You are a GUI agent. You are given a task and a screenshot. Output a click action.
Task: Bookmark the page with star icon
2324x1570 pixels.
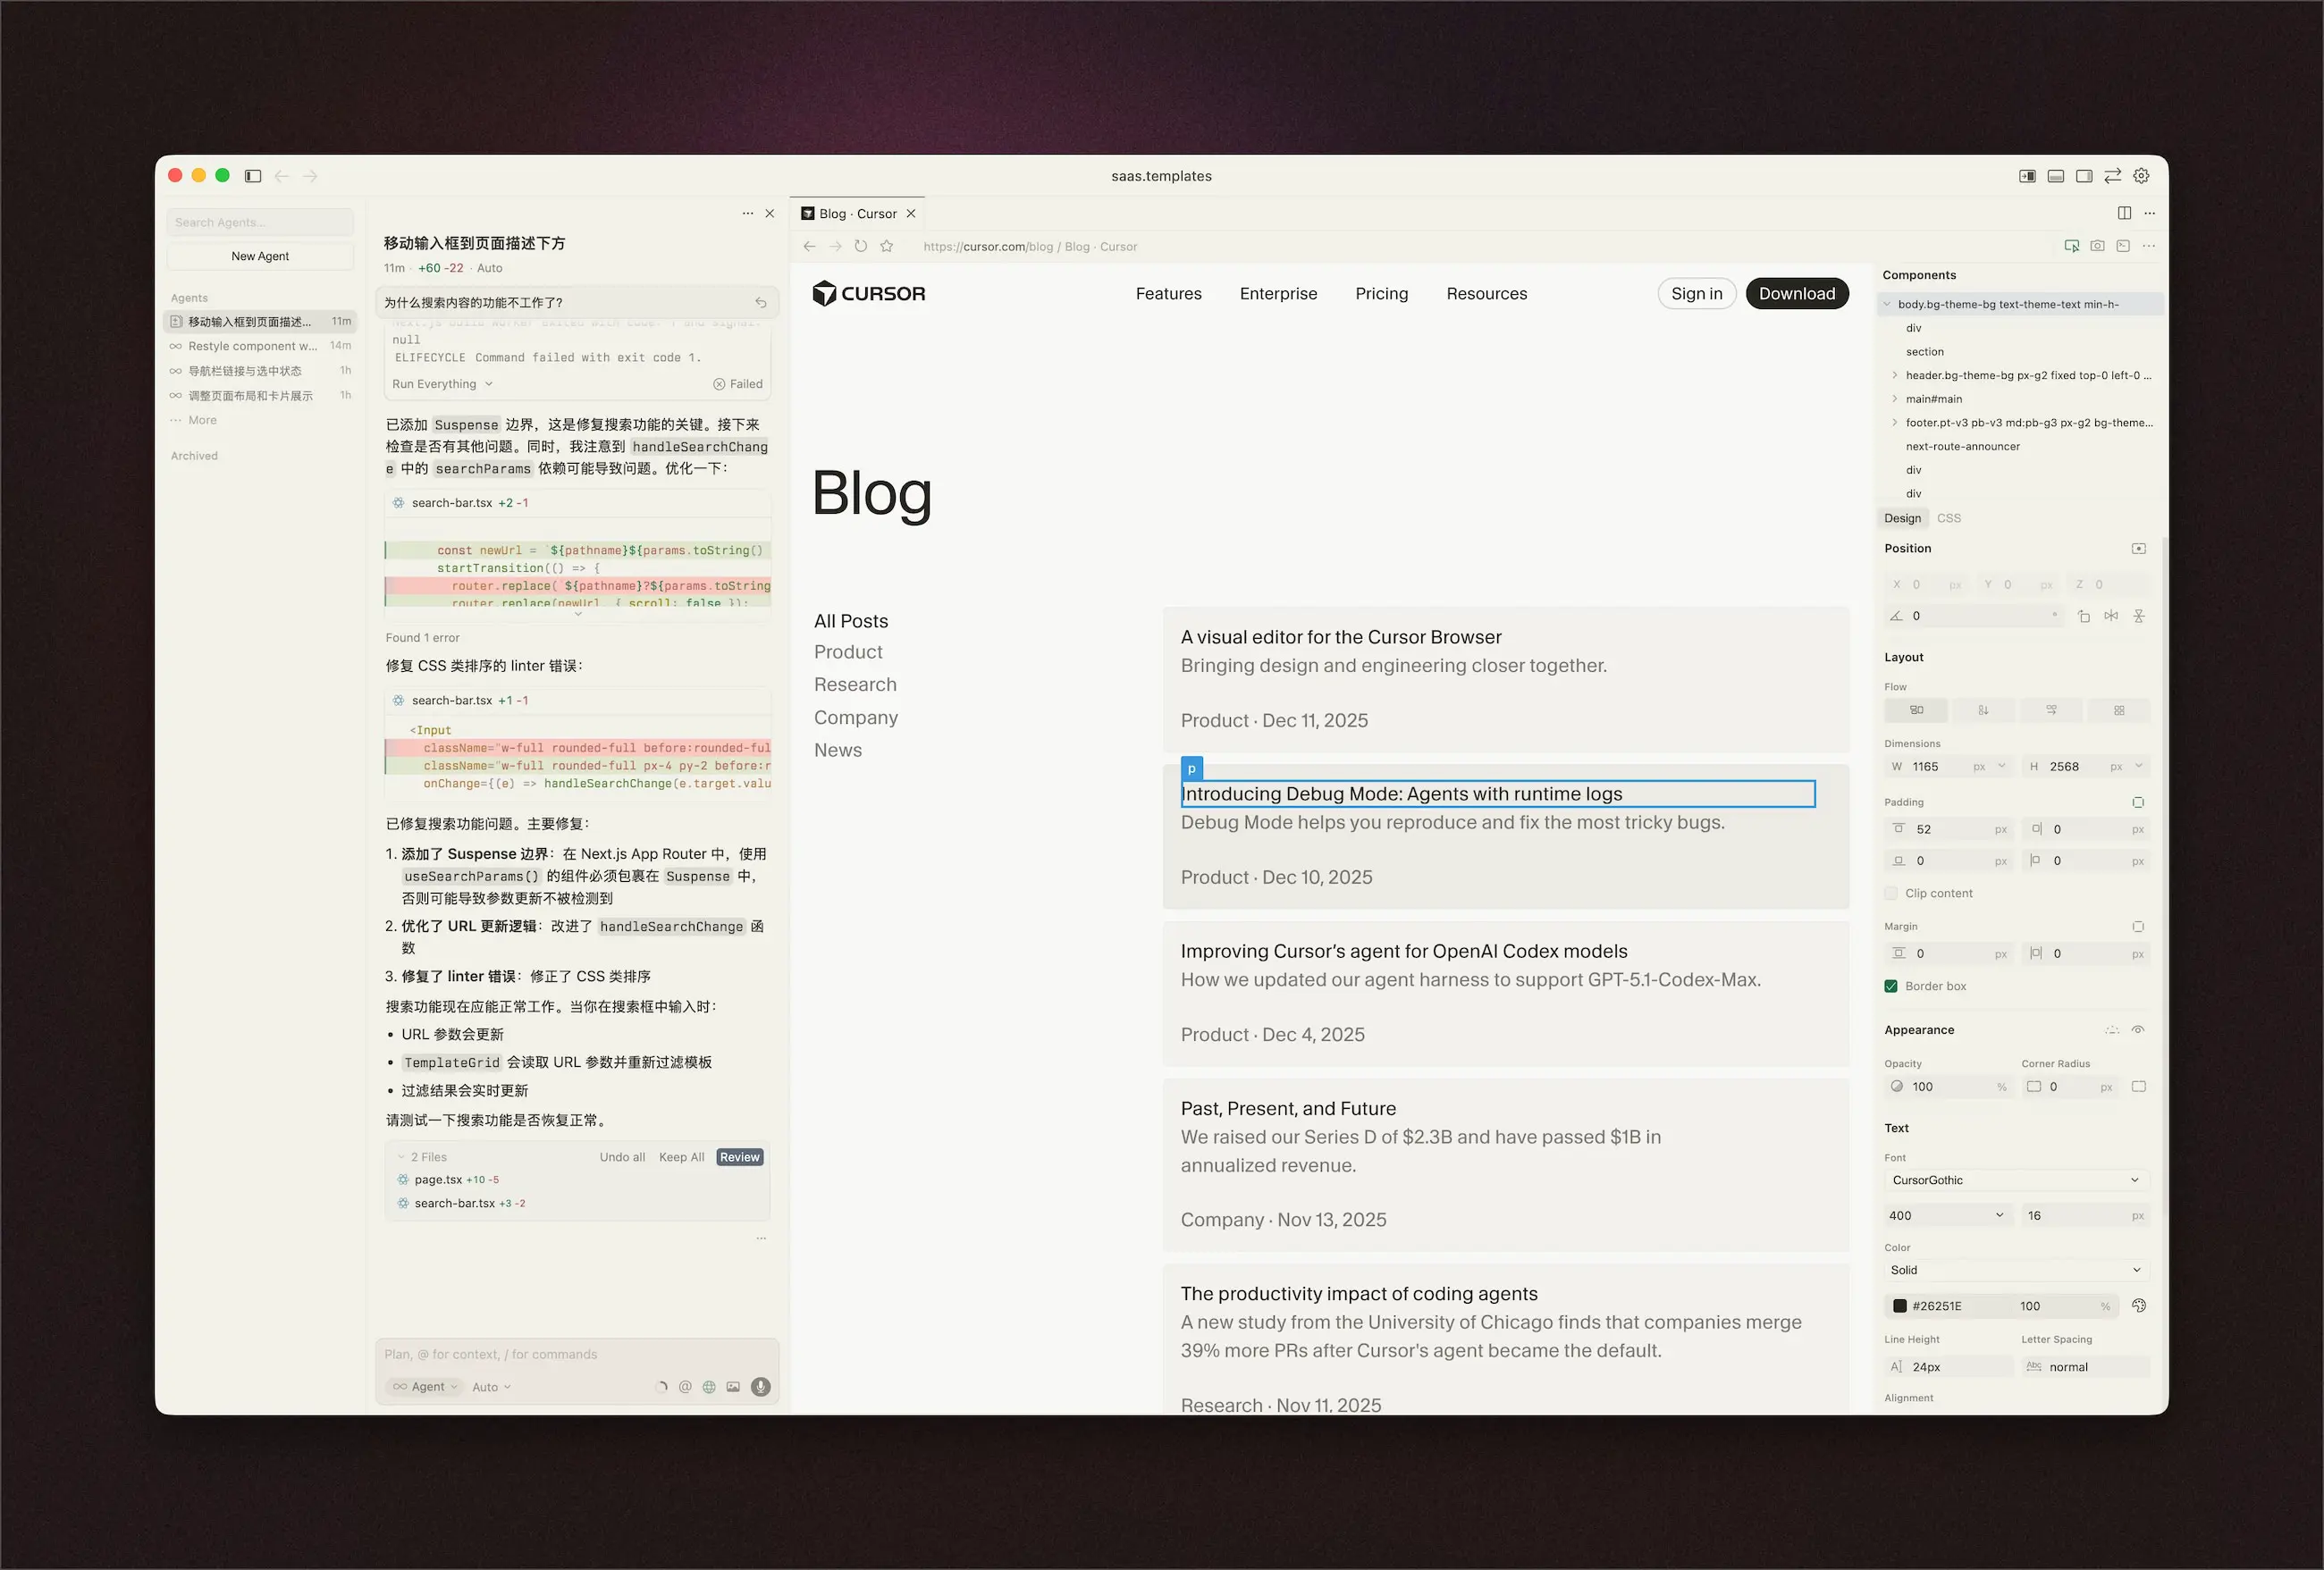886,246
